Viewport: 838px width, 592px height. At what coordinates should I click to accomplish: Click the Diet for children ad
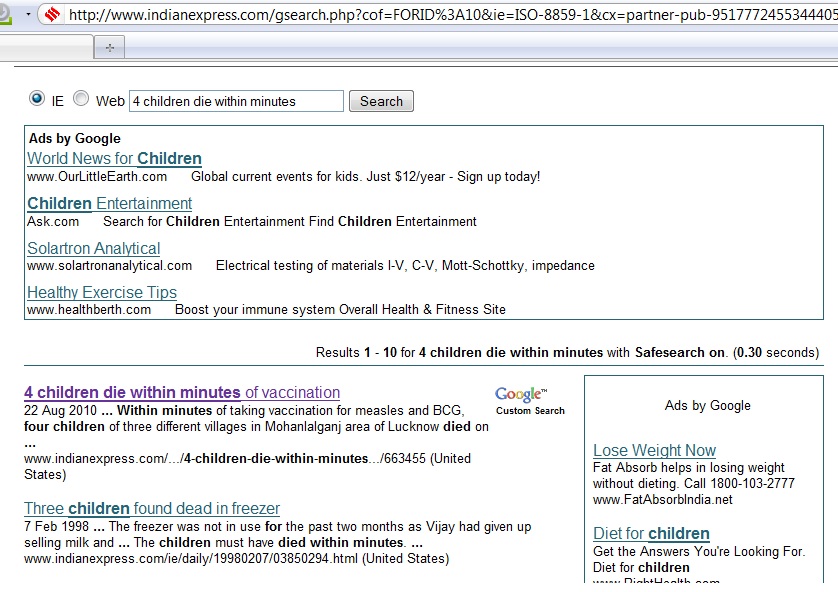(651, 533)
